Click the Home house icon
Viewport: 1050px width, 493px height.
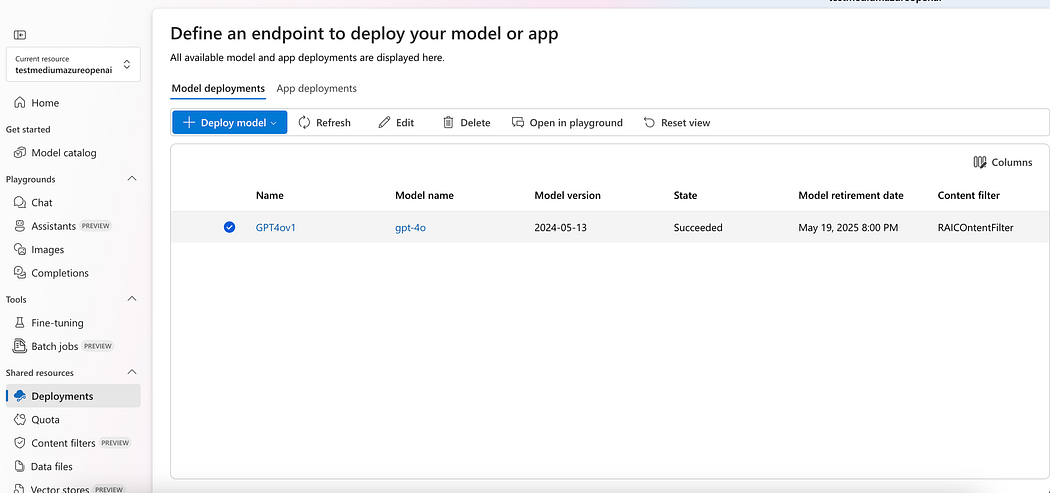[19, 103]
